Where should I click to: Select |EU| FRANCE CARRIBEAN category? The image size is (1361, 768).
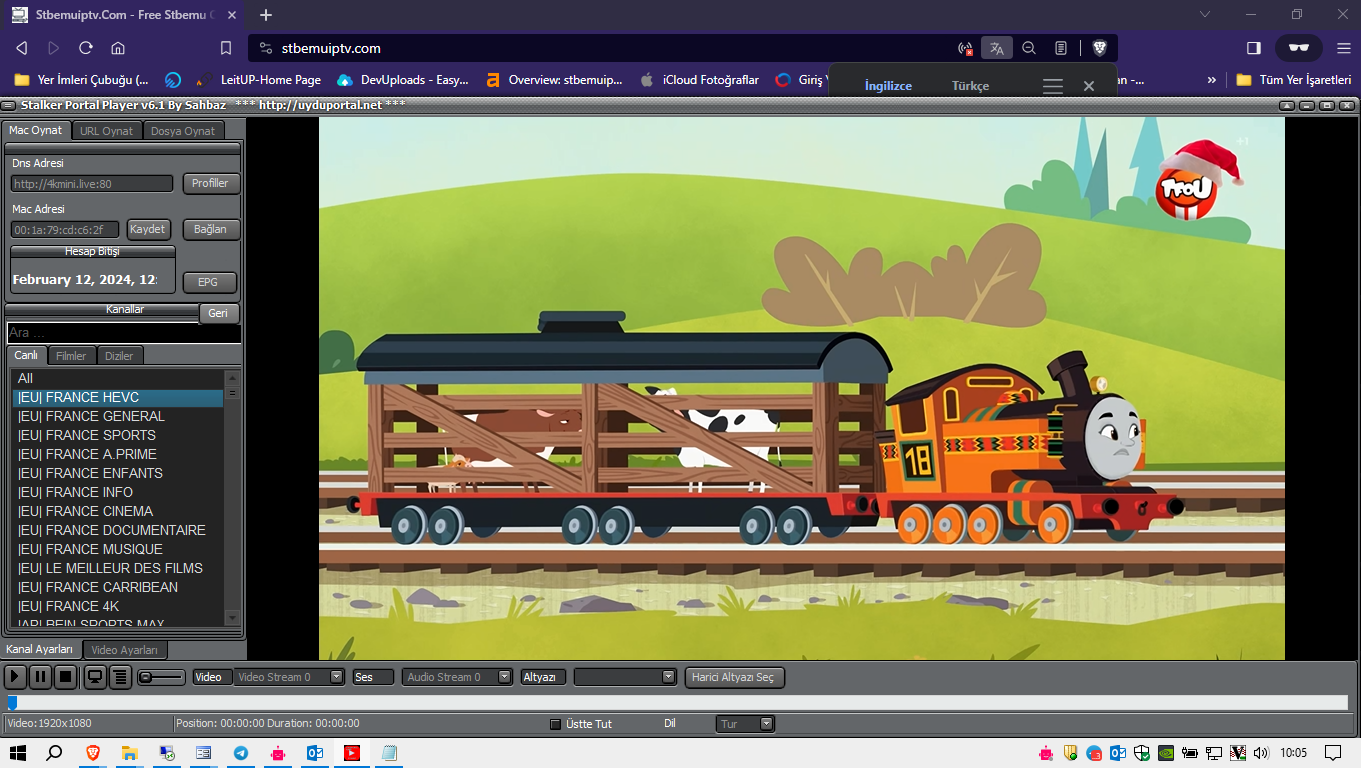118,587
